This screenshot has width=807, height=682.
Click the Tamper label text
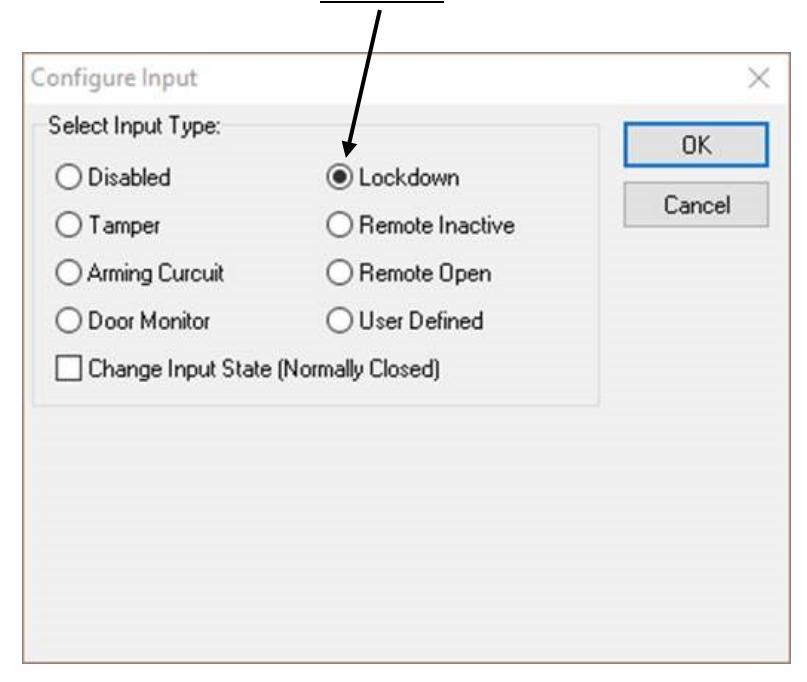coord(124,226)
